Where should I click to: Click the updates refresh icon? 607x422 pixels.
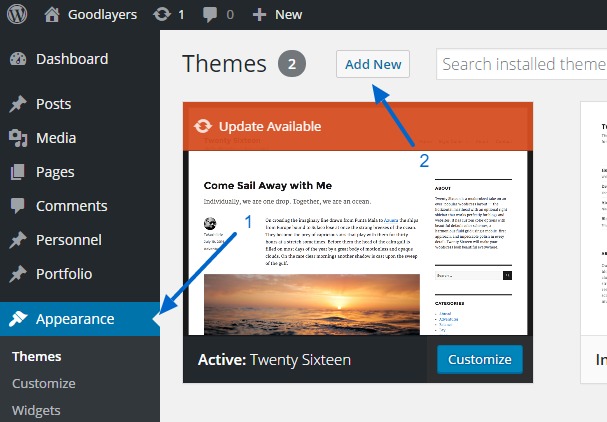click(162, 15)
